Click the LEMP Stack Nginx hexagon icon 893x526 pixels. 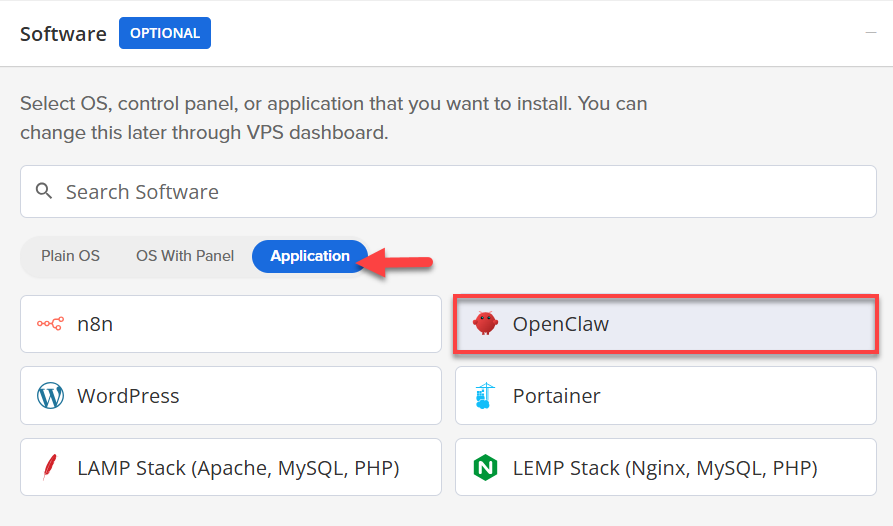coord(485,467)
